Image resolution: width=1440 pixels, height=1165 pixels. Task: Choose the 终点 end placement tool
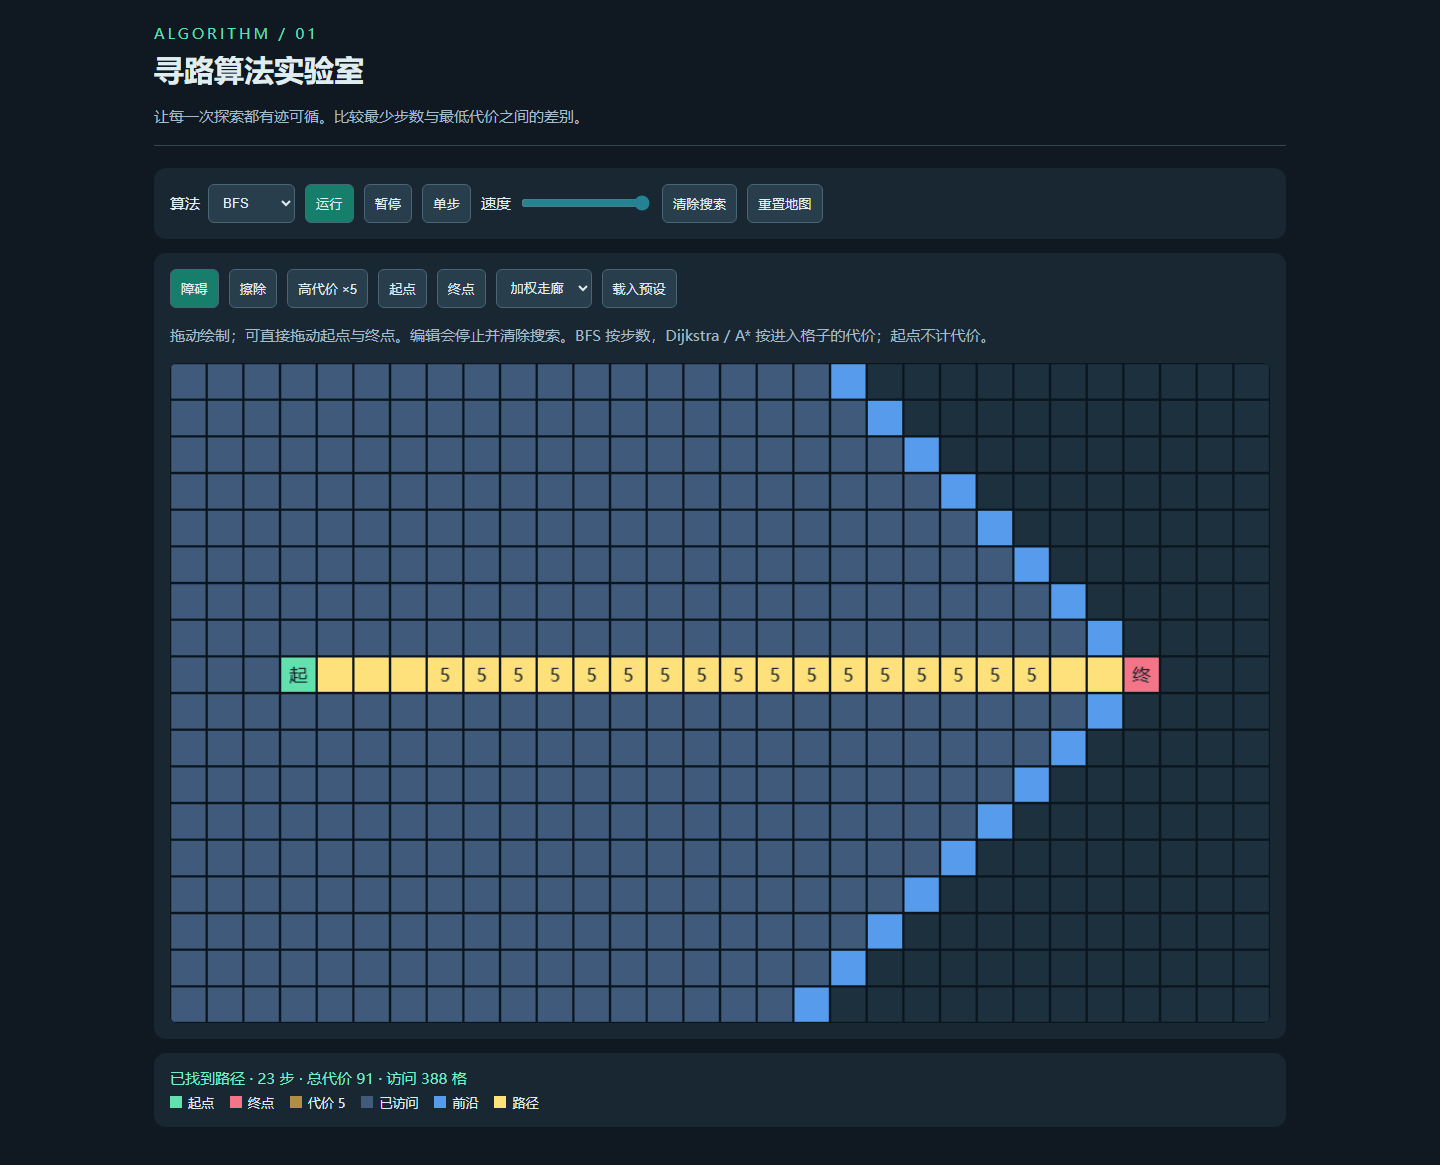pos(461,289)
